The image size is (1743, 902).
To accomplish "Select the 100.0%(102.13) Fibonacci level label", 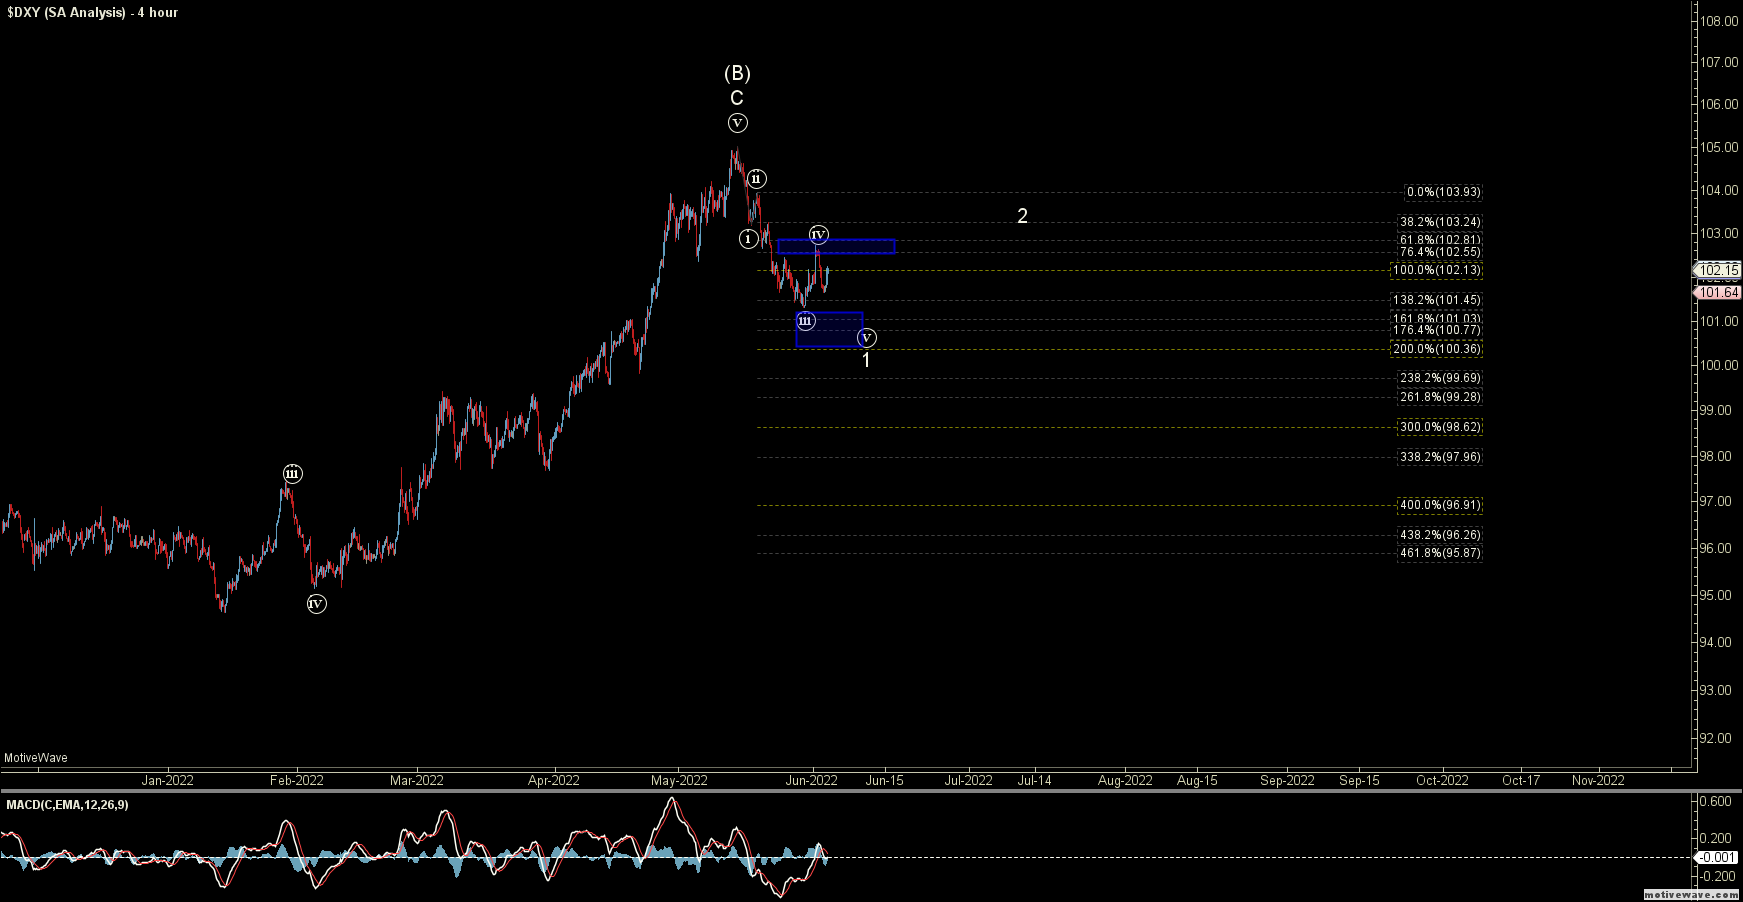I will (1436, 270).
